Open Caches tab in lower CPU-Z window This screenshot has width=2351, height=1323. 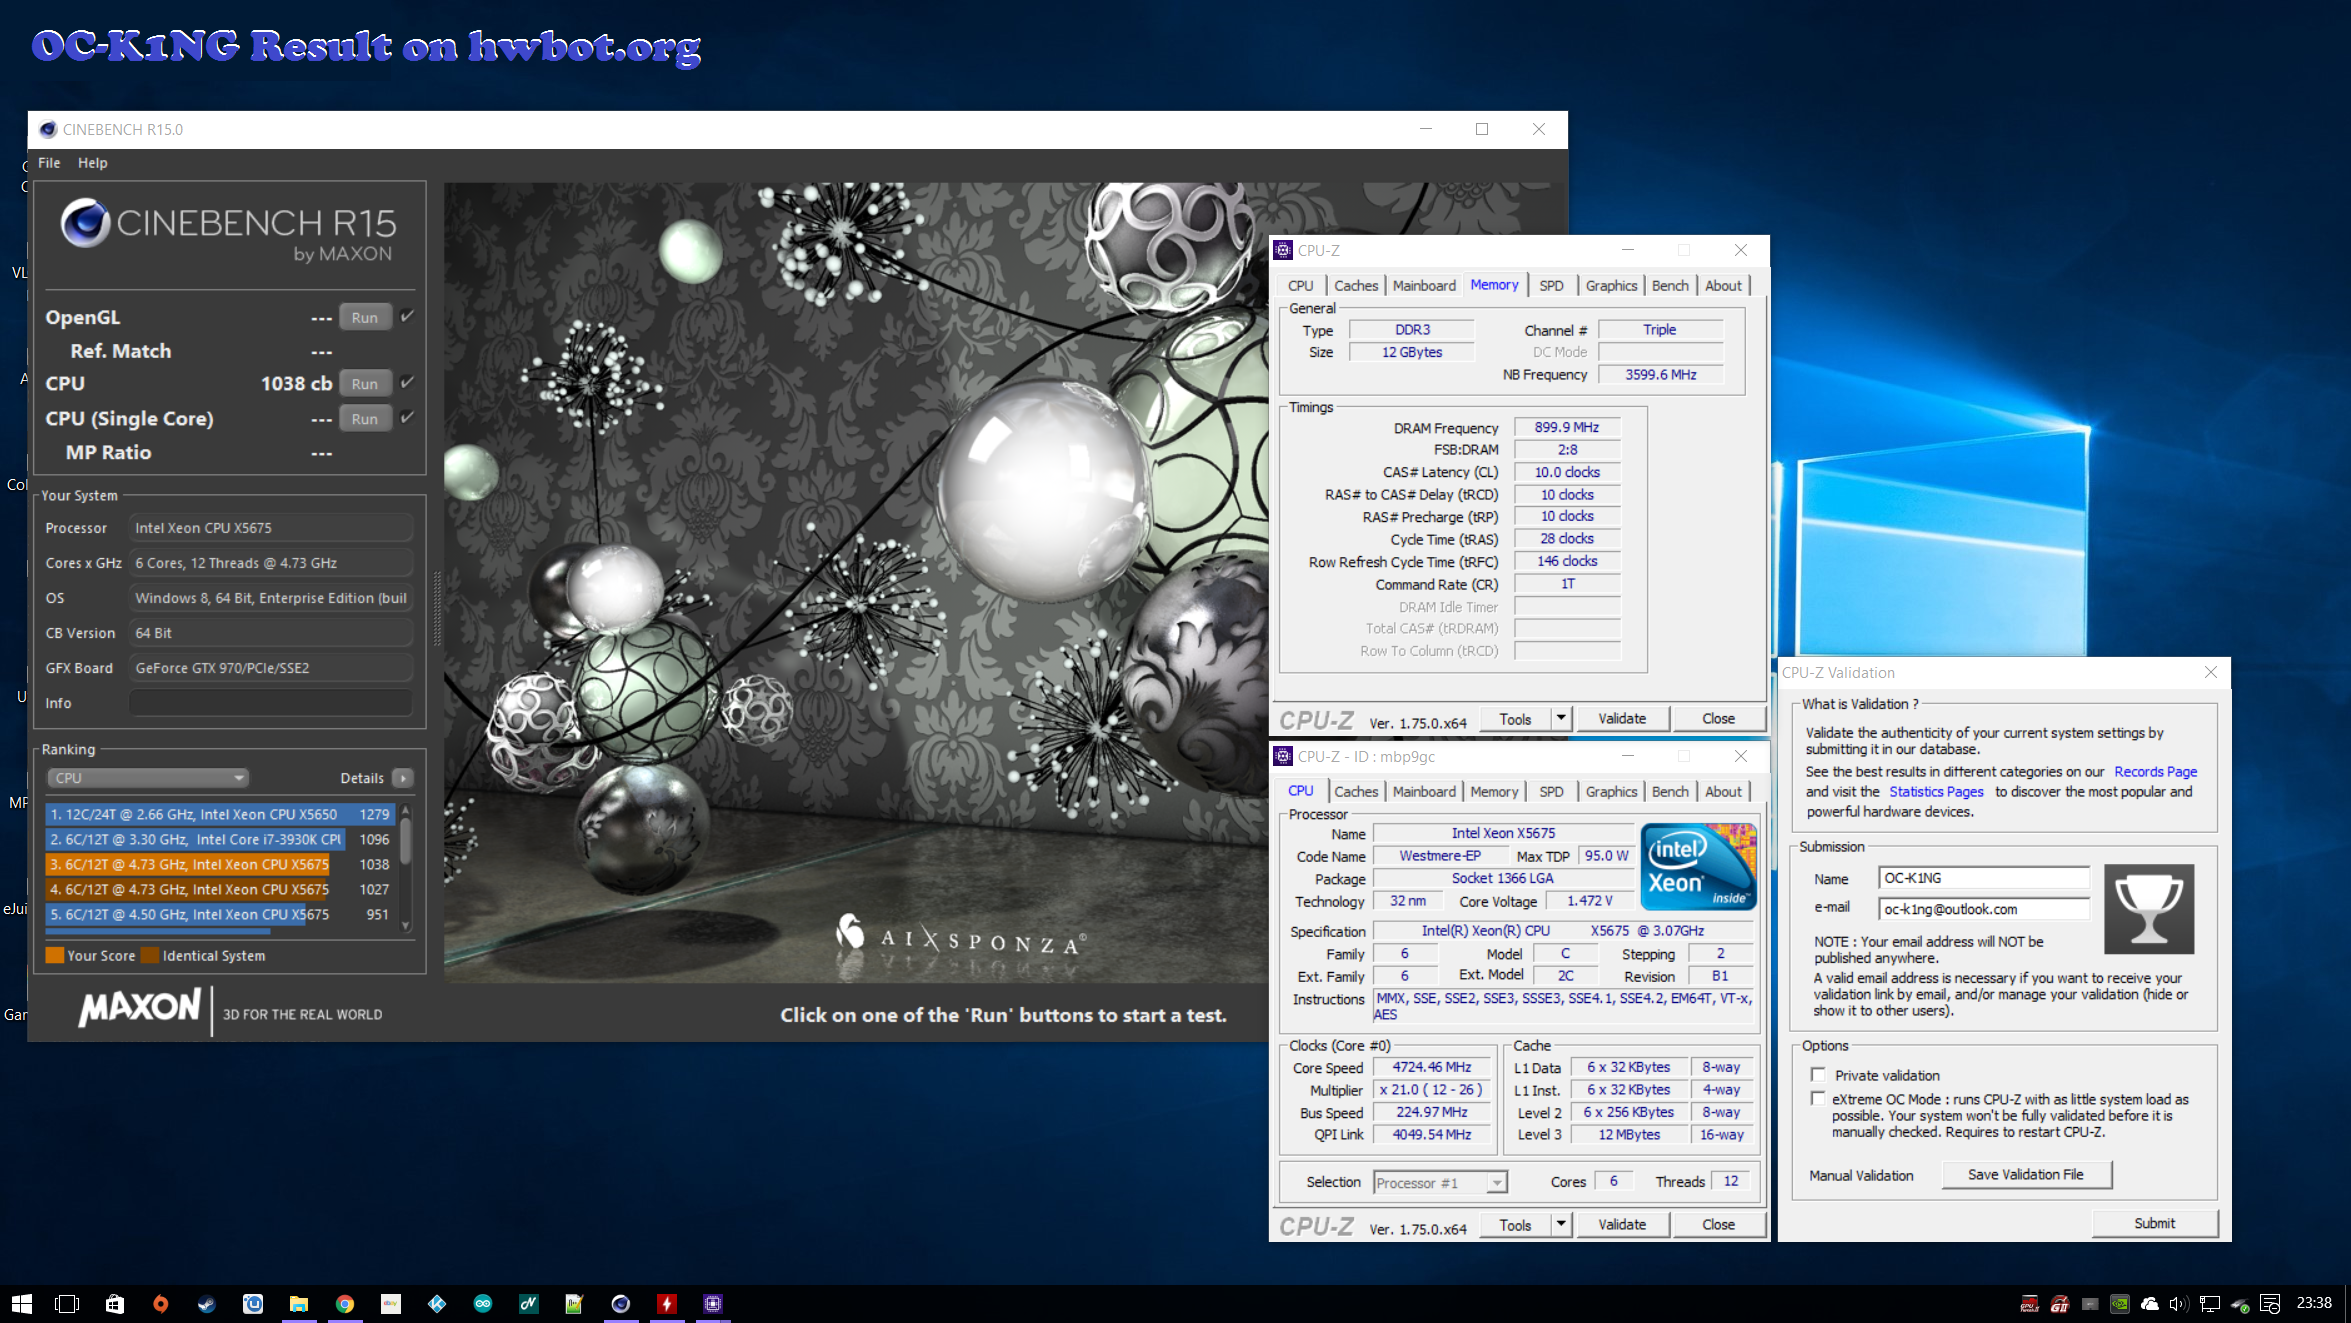click(x=1356, y=792)
